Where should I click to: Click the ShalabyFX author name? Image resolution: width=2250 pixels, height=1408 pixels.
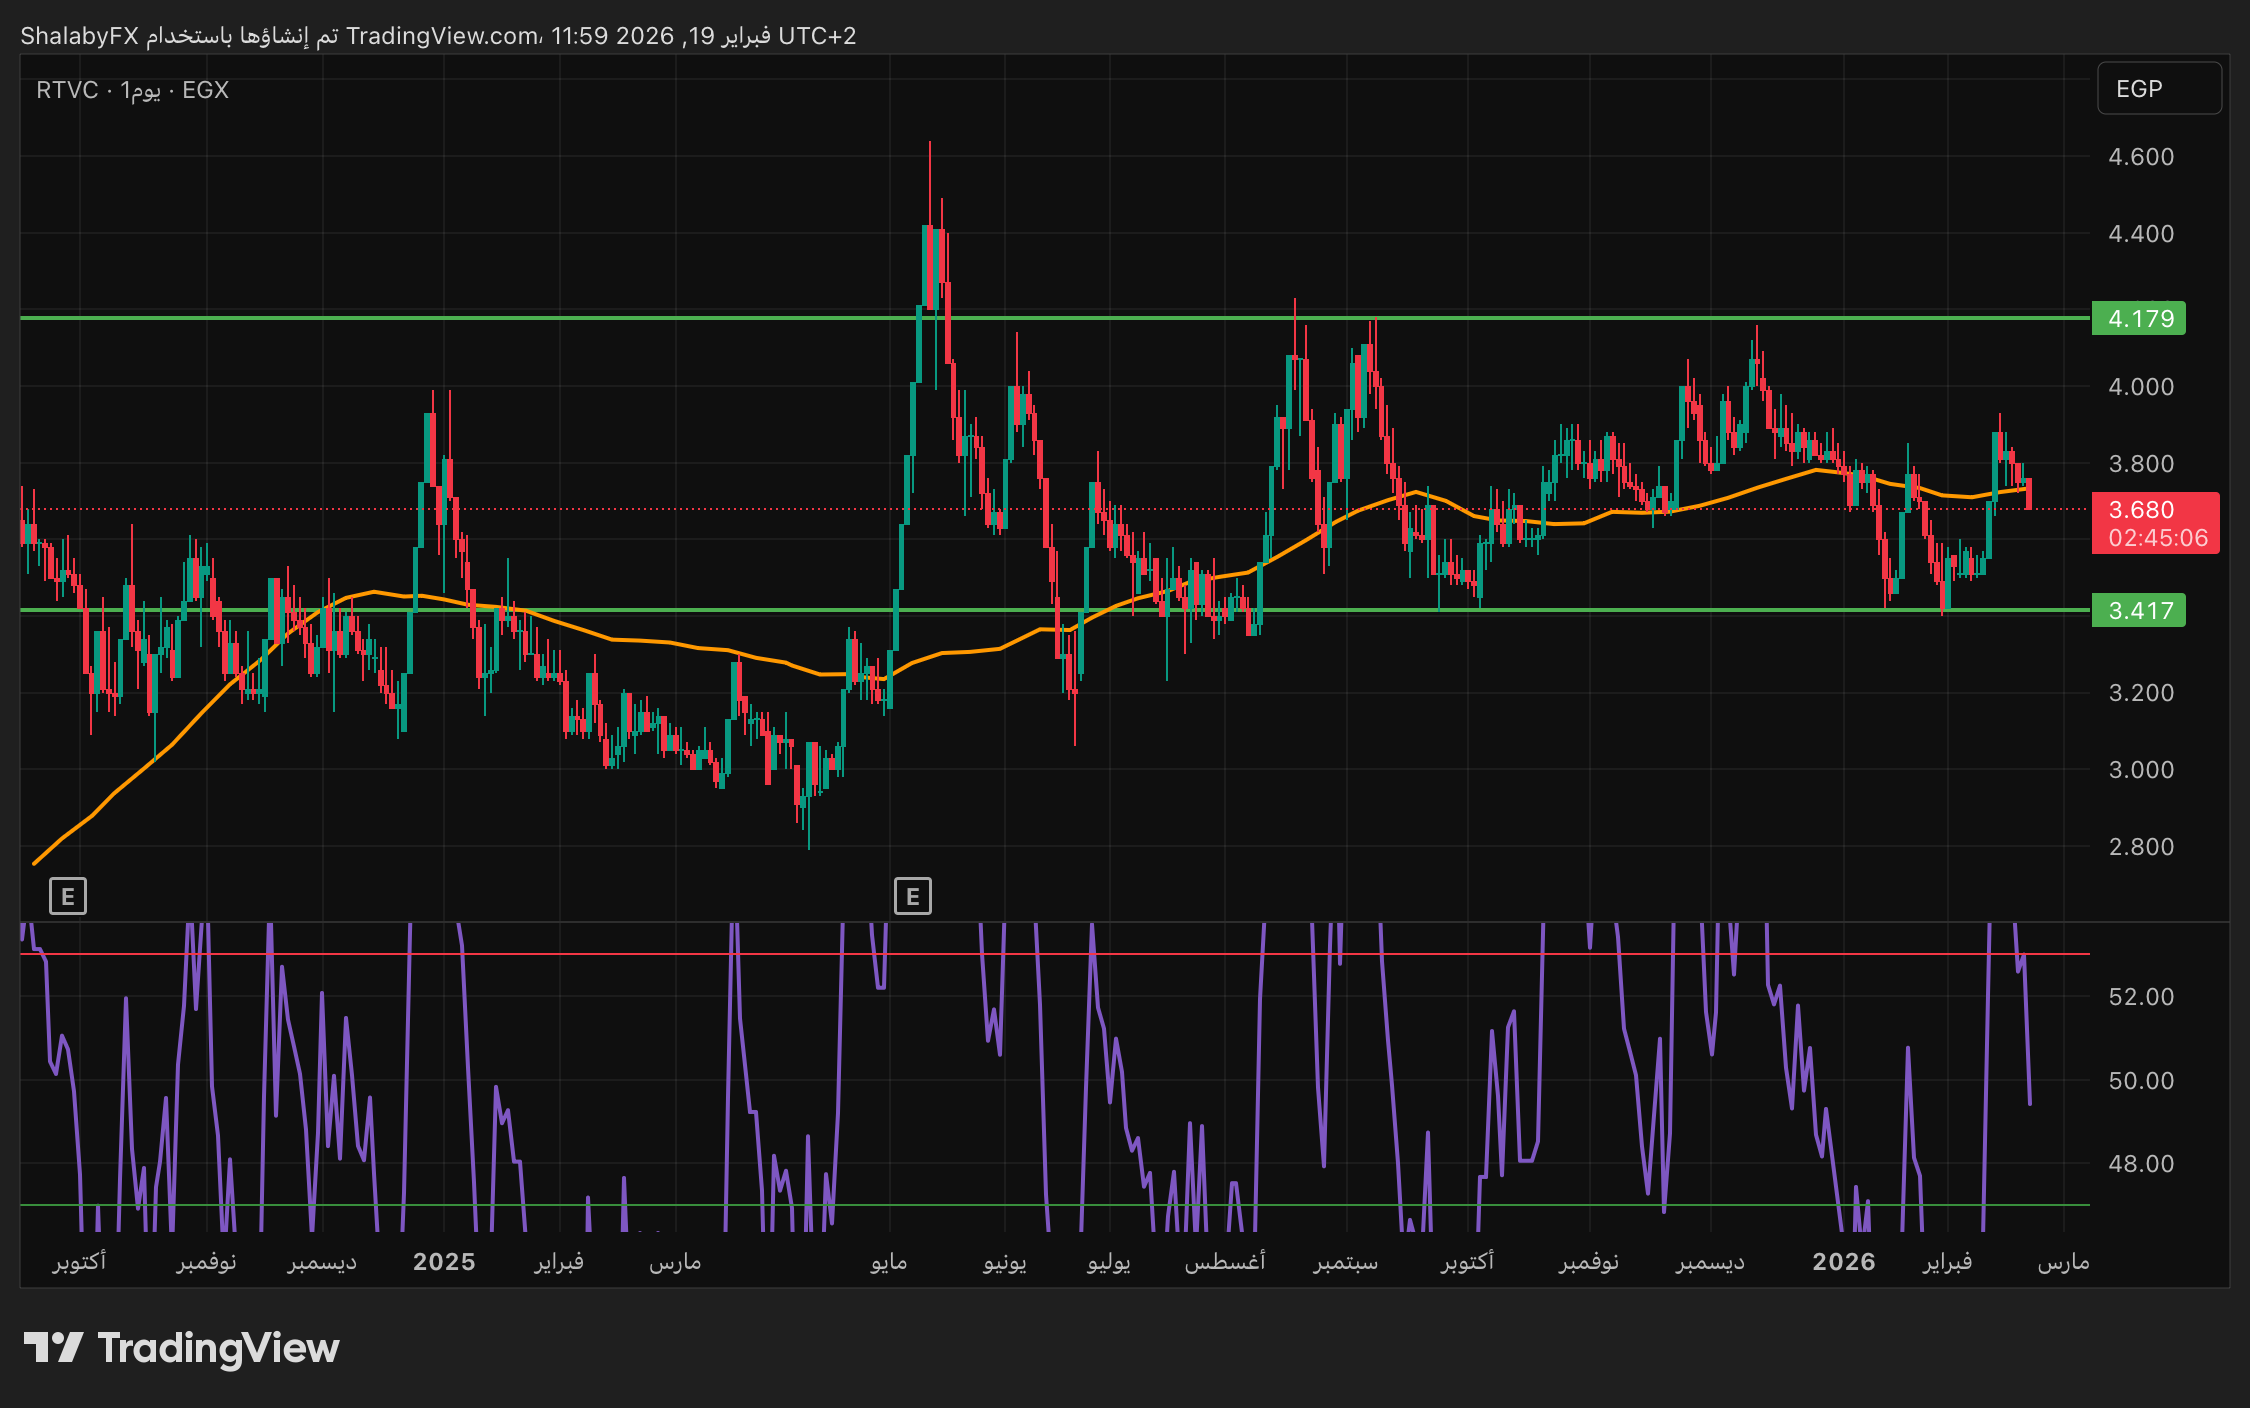pyautogui.click(x=79, y=36)
